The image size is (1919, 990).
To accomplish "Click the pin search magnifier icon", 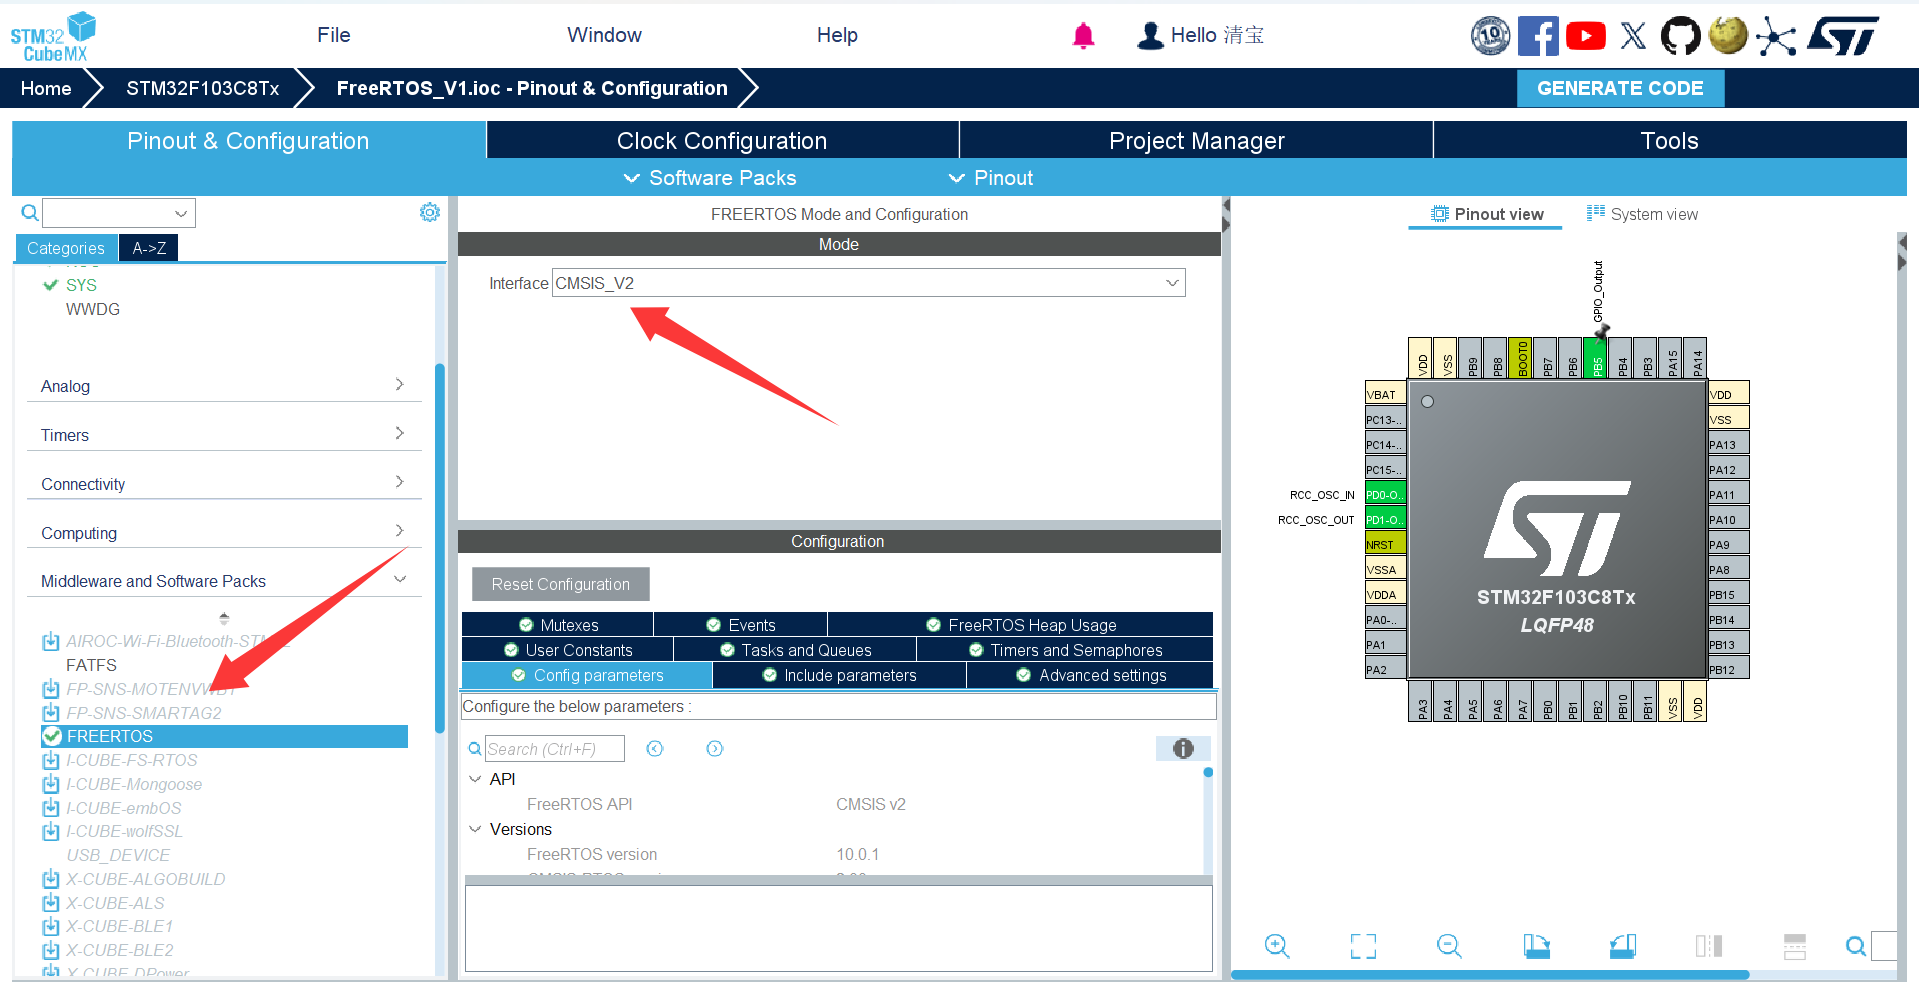I will point(1856,946).
